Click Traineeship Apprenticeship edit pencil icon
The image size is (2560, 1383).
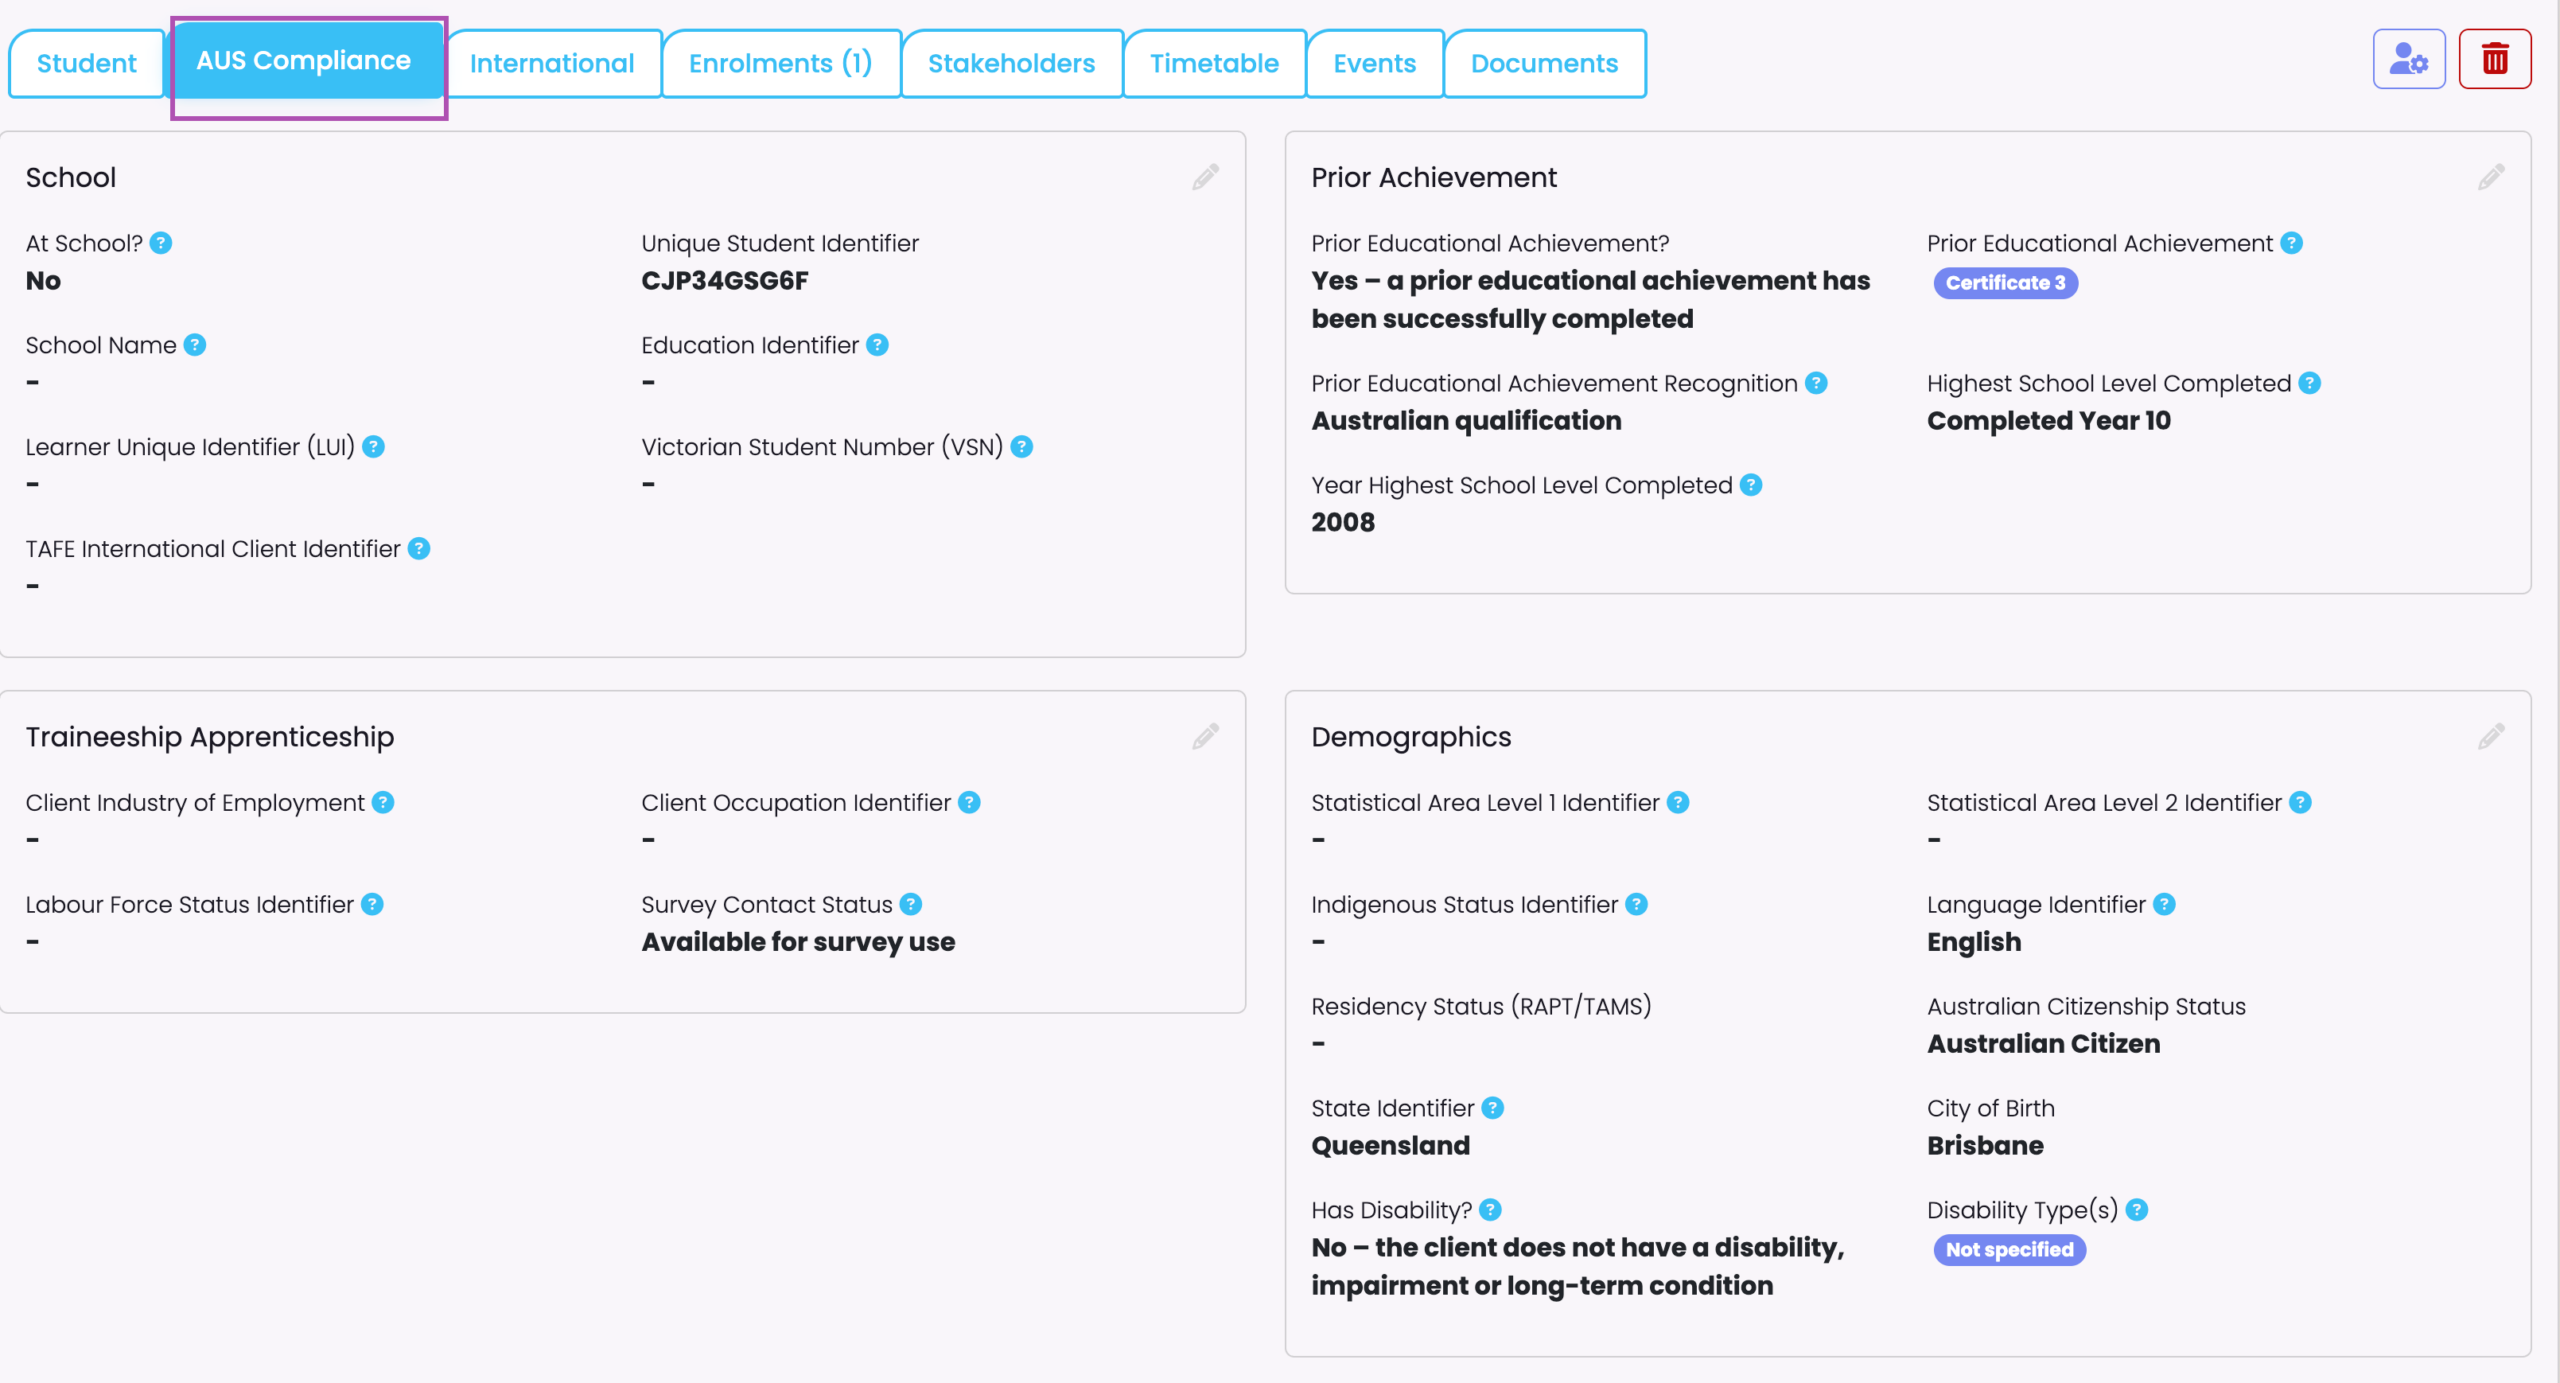(x=1205, y=737)
